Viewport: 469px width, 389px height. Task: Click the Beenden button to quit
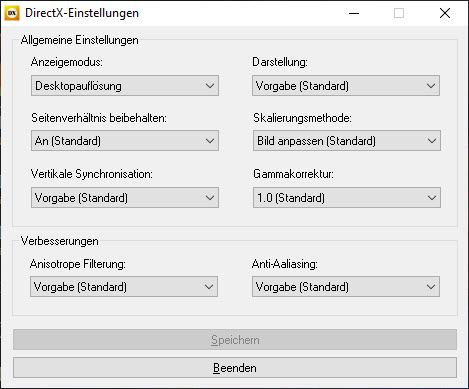pos(235,368)
